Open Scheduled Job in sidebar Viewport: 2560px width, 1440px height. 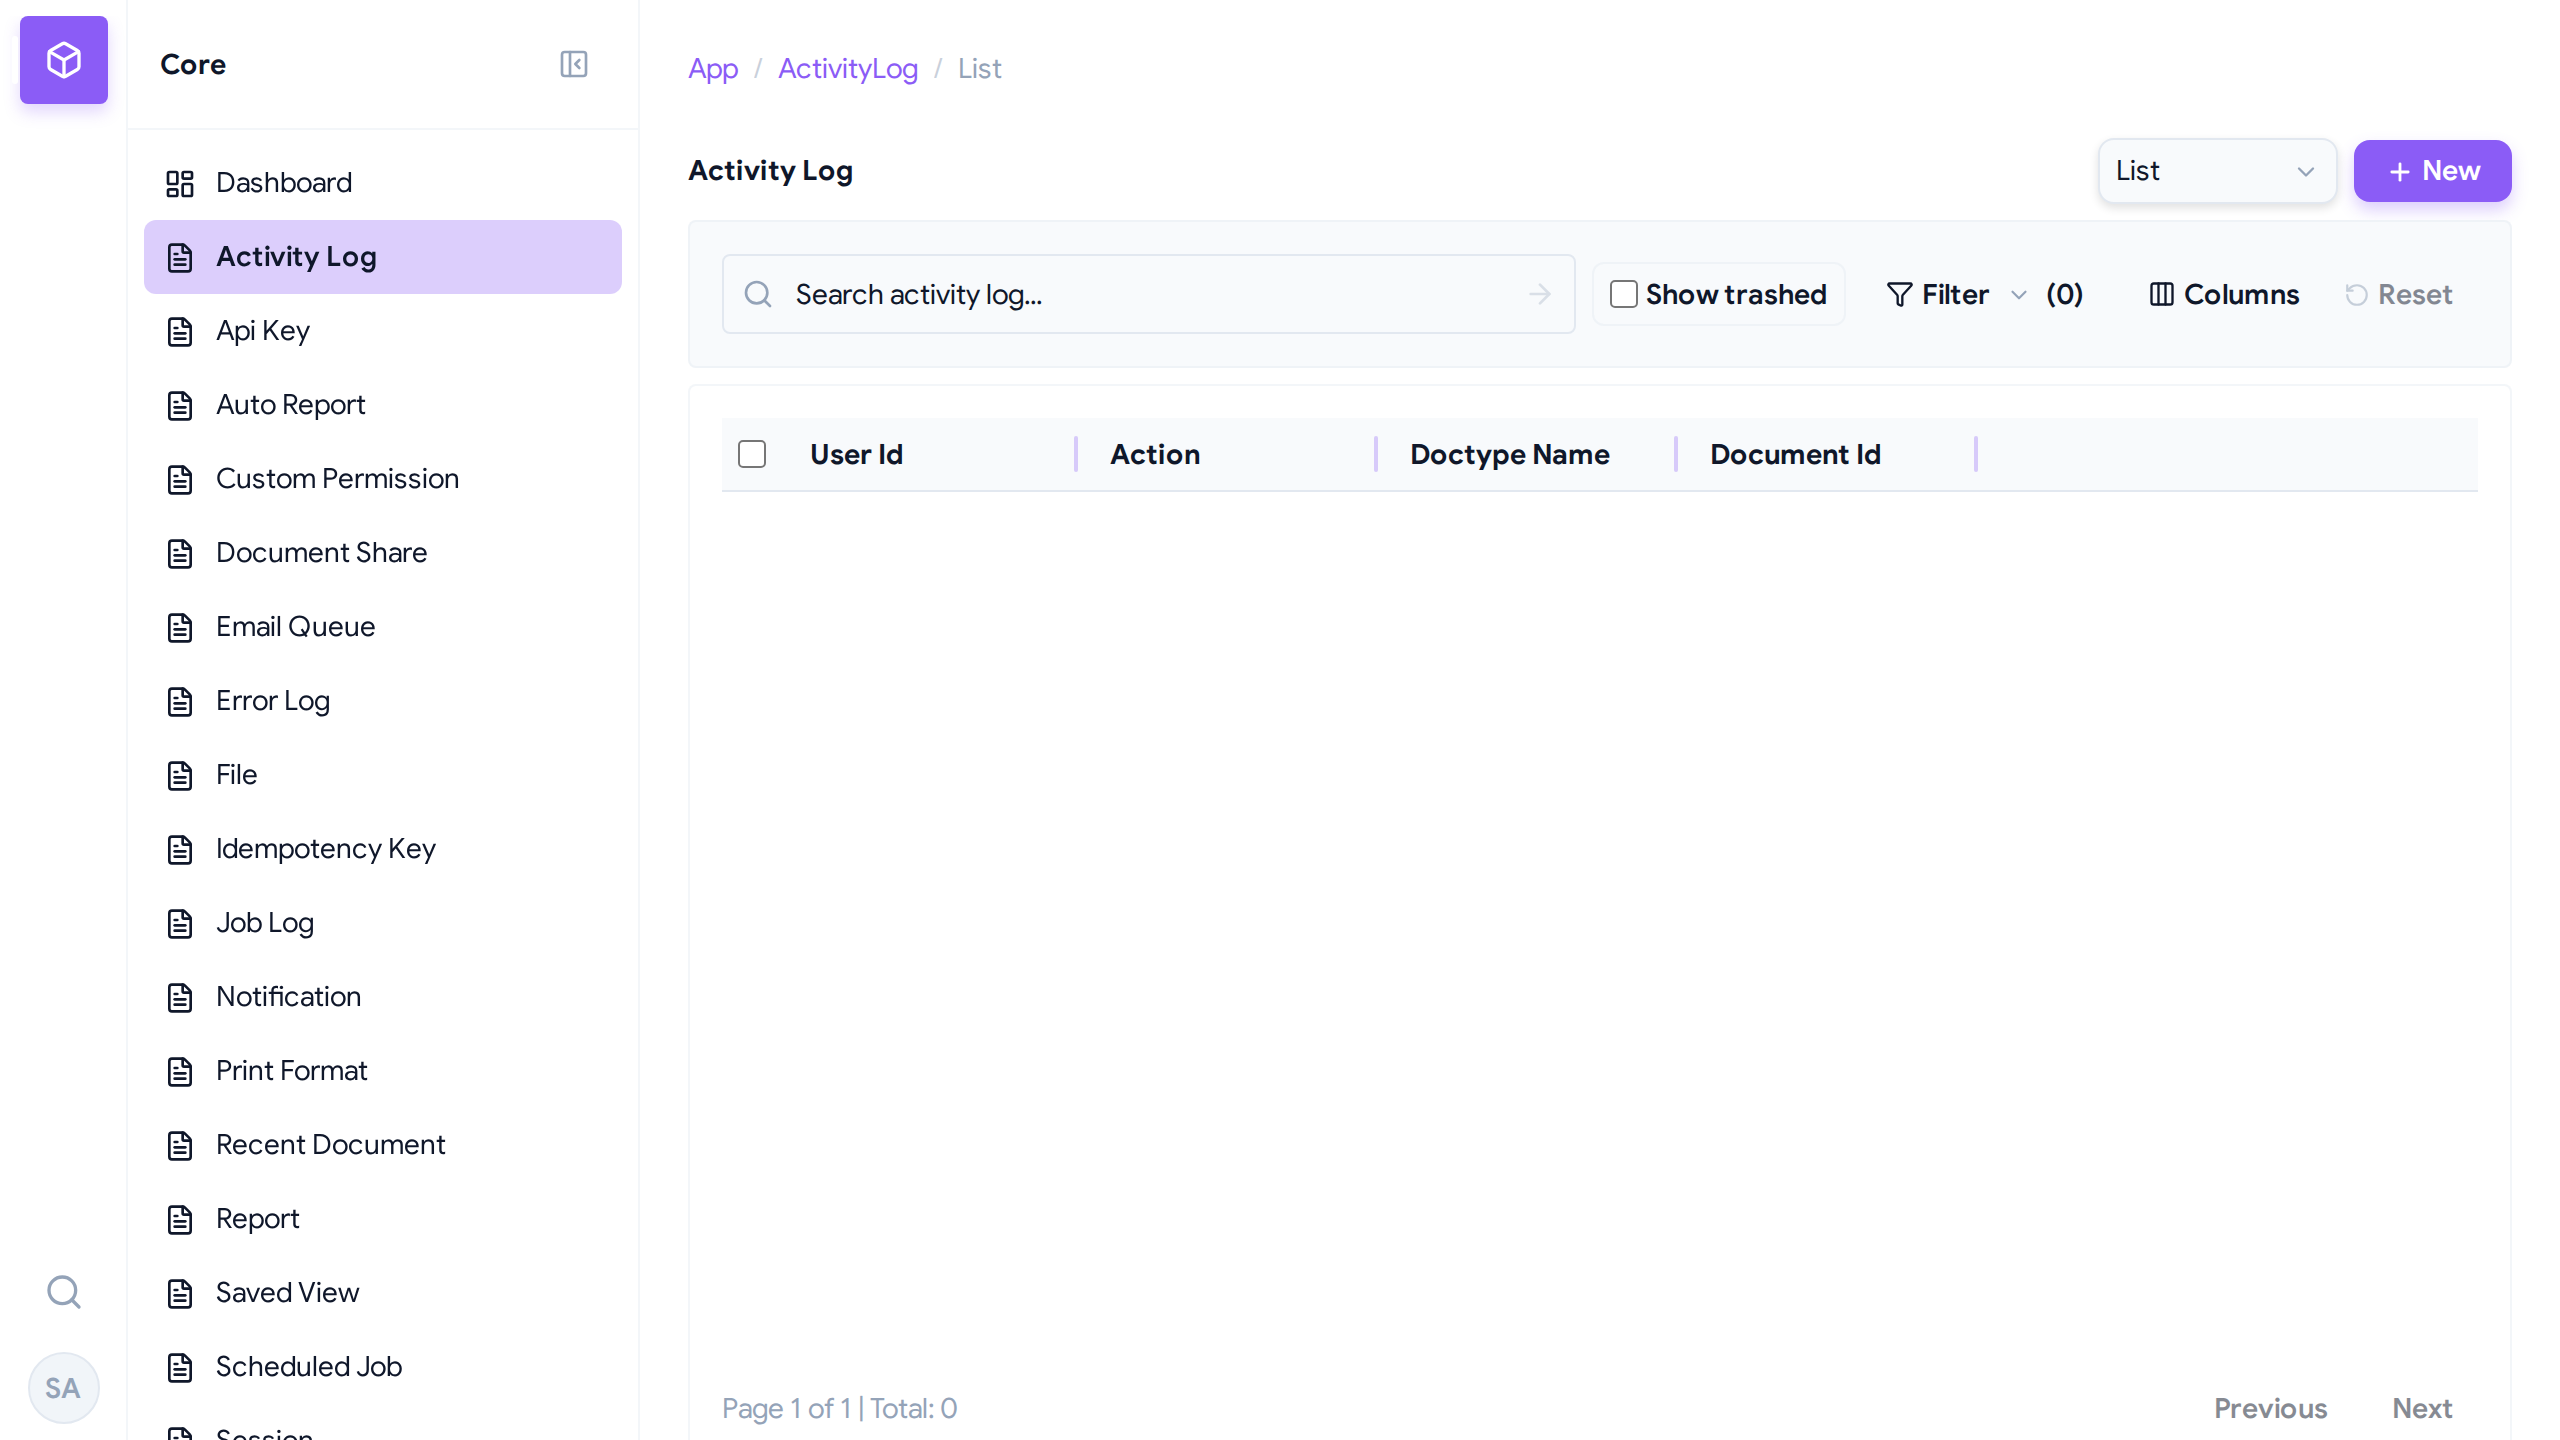coord(383,1367)
